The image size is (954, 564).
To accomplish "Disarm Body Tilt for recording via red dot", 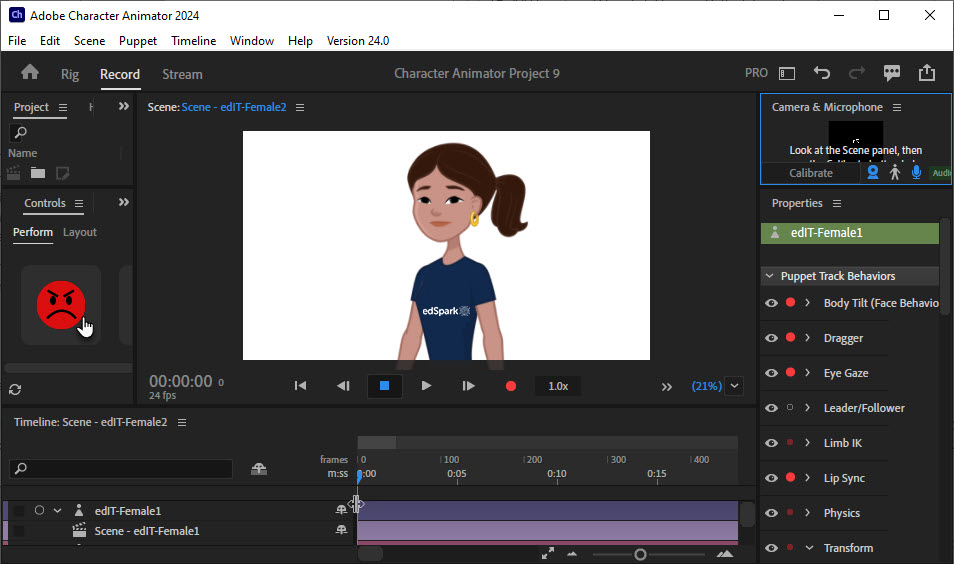I will (790, 302).
